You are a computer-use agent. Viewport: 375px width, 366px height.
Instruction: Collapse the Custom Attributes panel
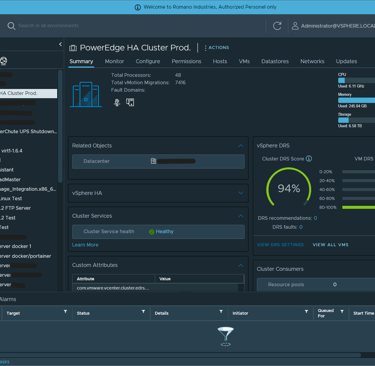tap(241, 265)
